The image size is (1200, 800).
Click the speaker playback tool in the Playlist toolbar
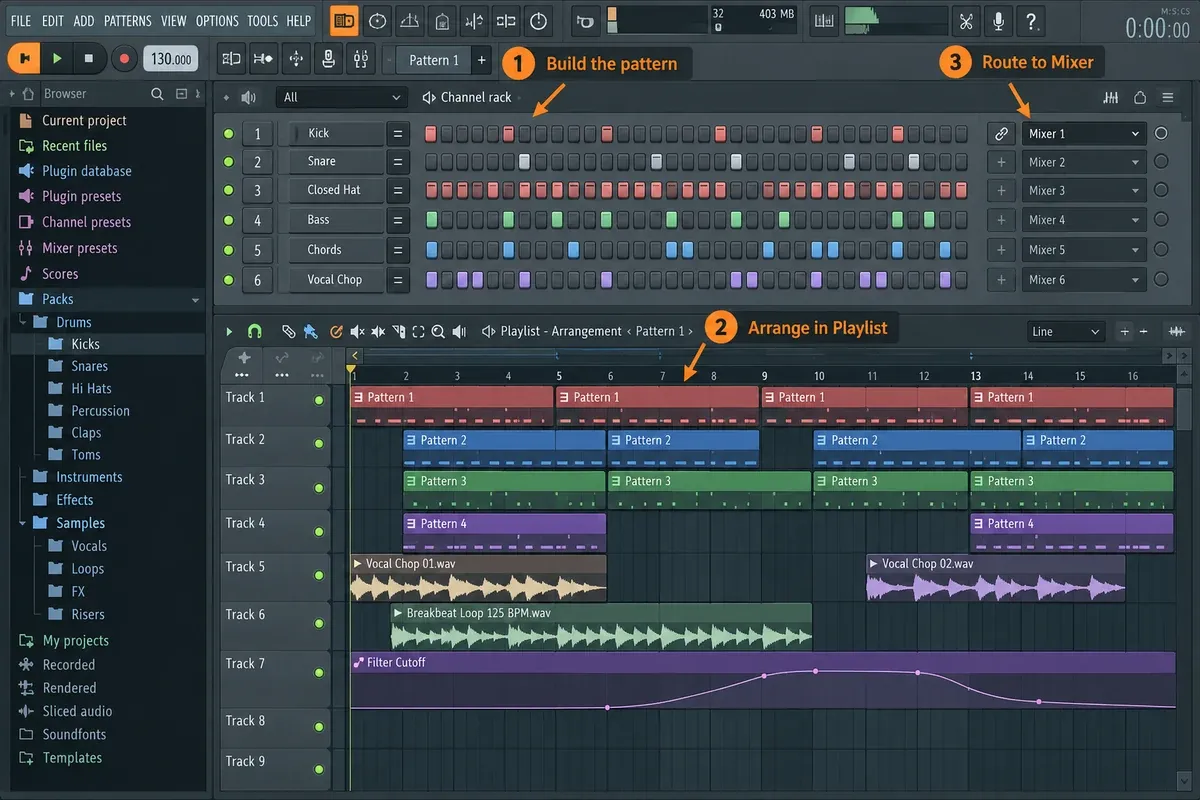pos(459,331)
